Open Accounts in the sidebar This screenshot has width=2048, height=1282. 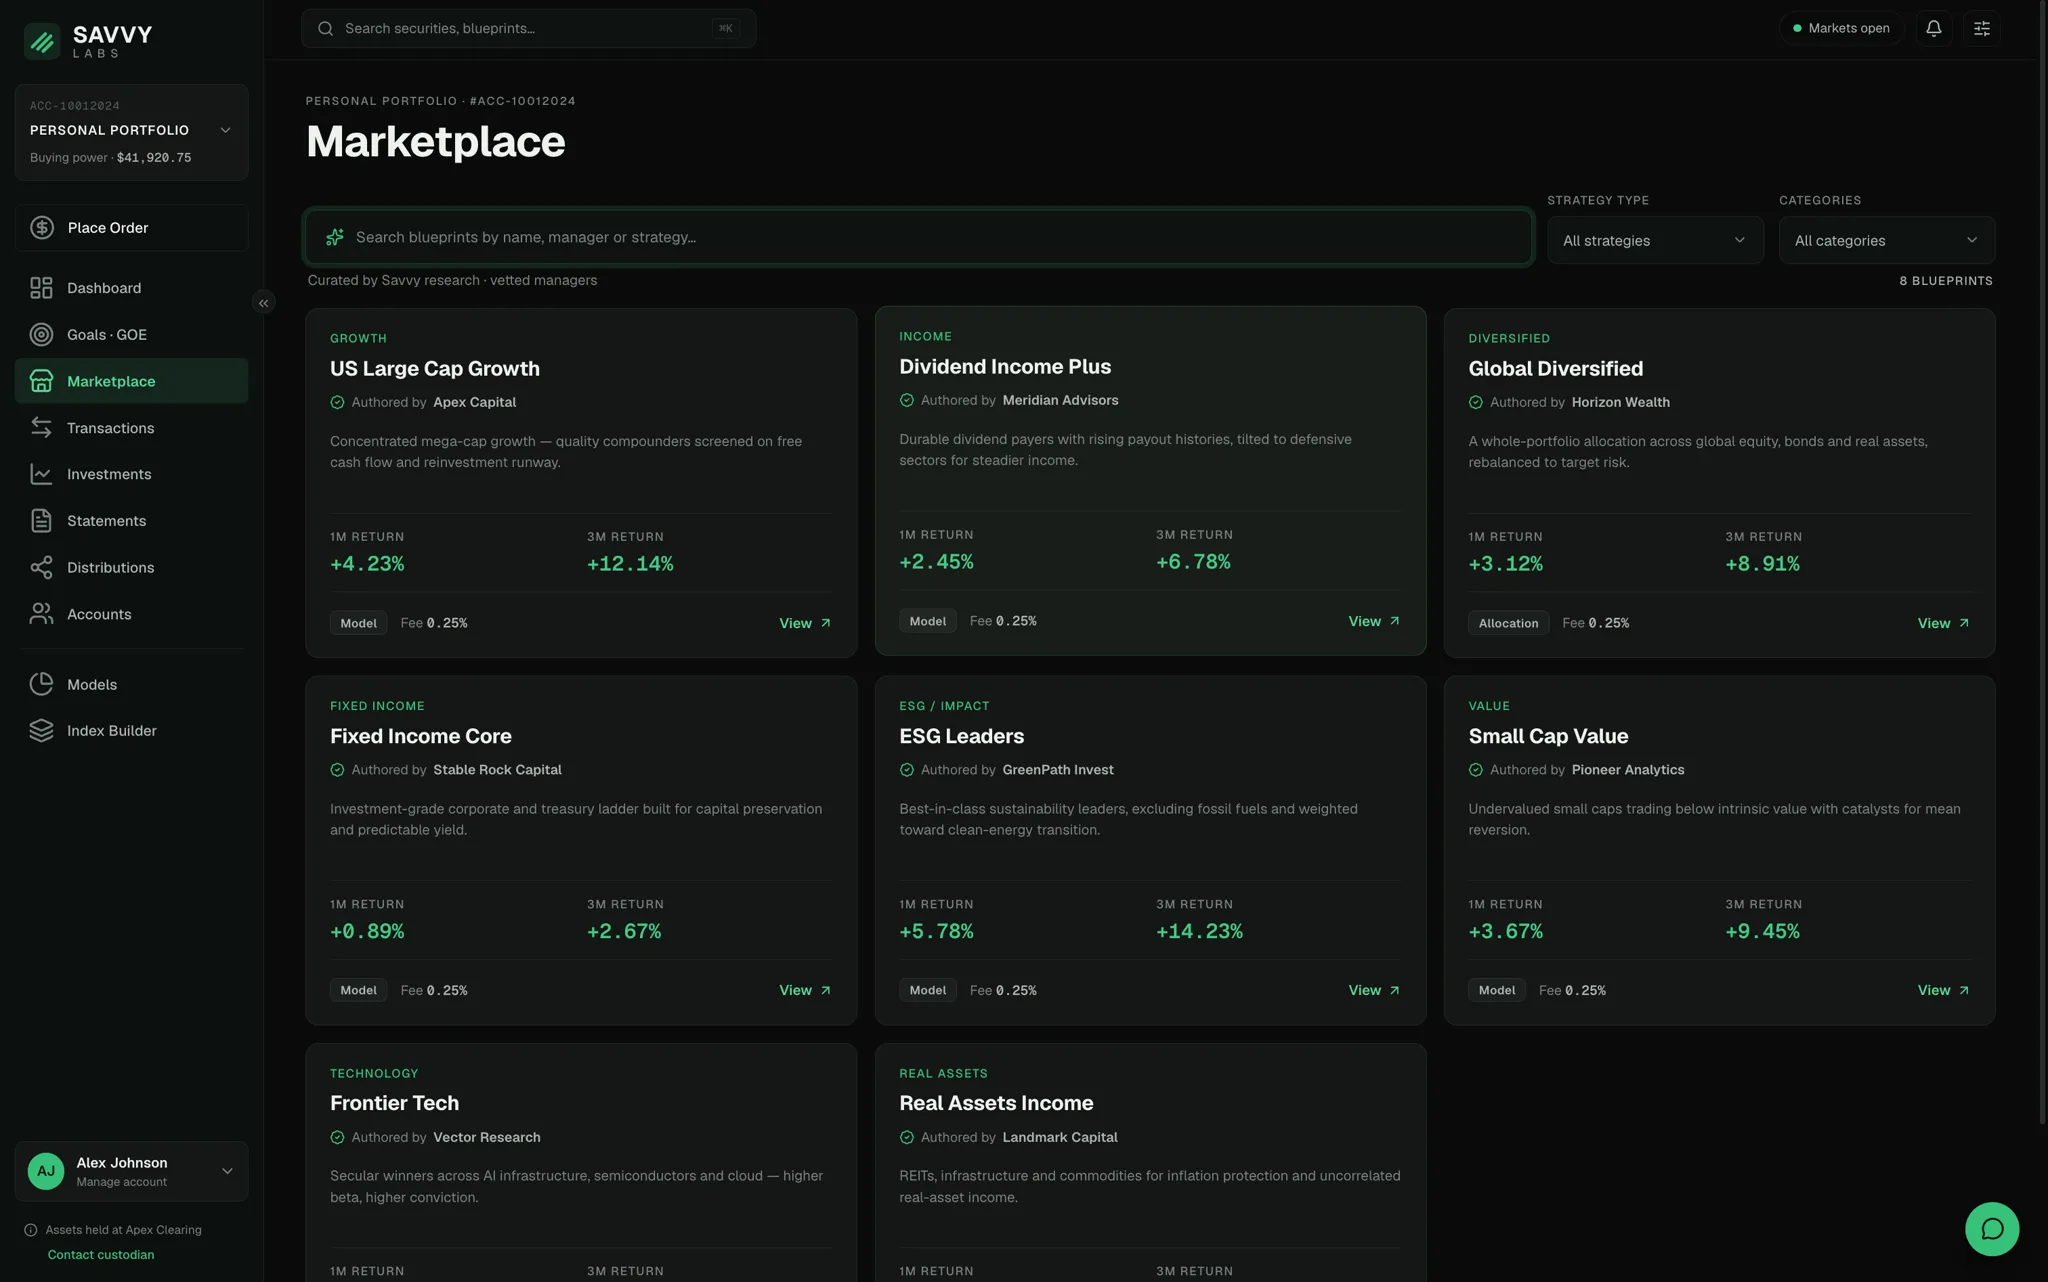pyautogui.click(x=131, y=614)
